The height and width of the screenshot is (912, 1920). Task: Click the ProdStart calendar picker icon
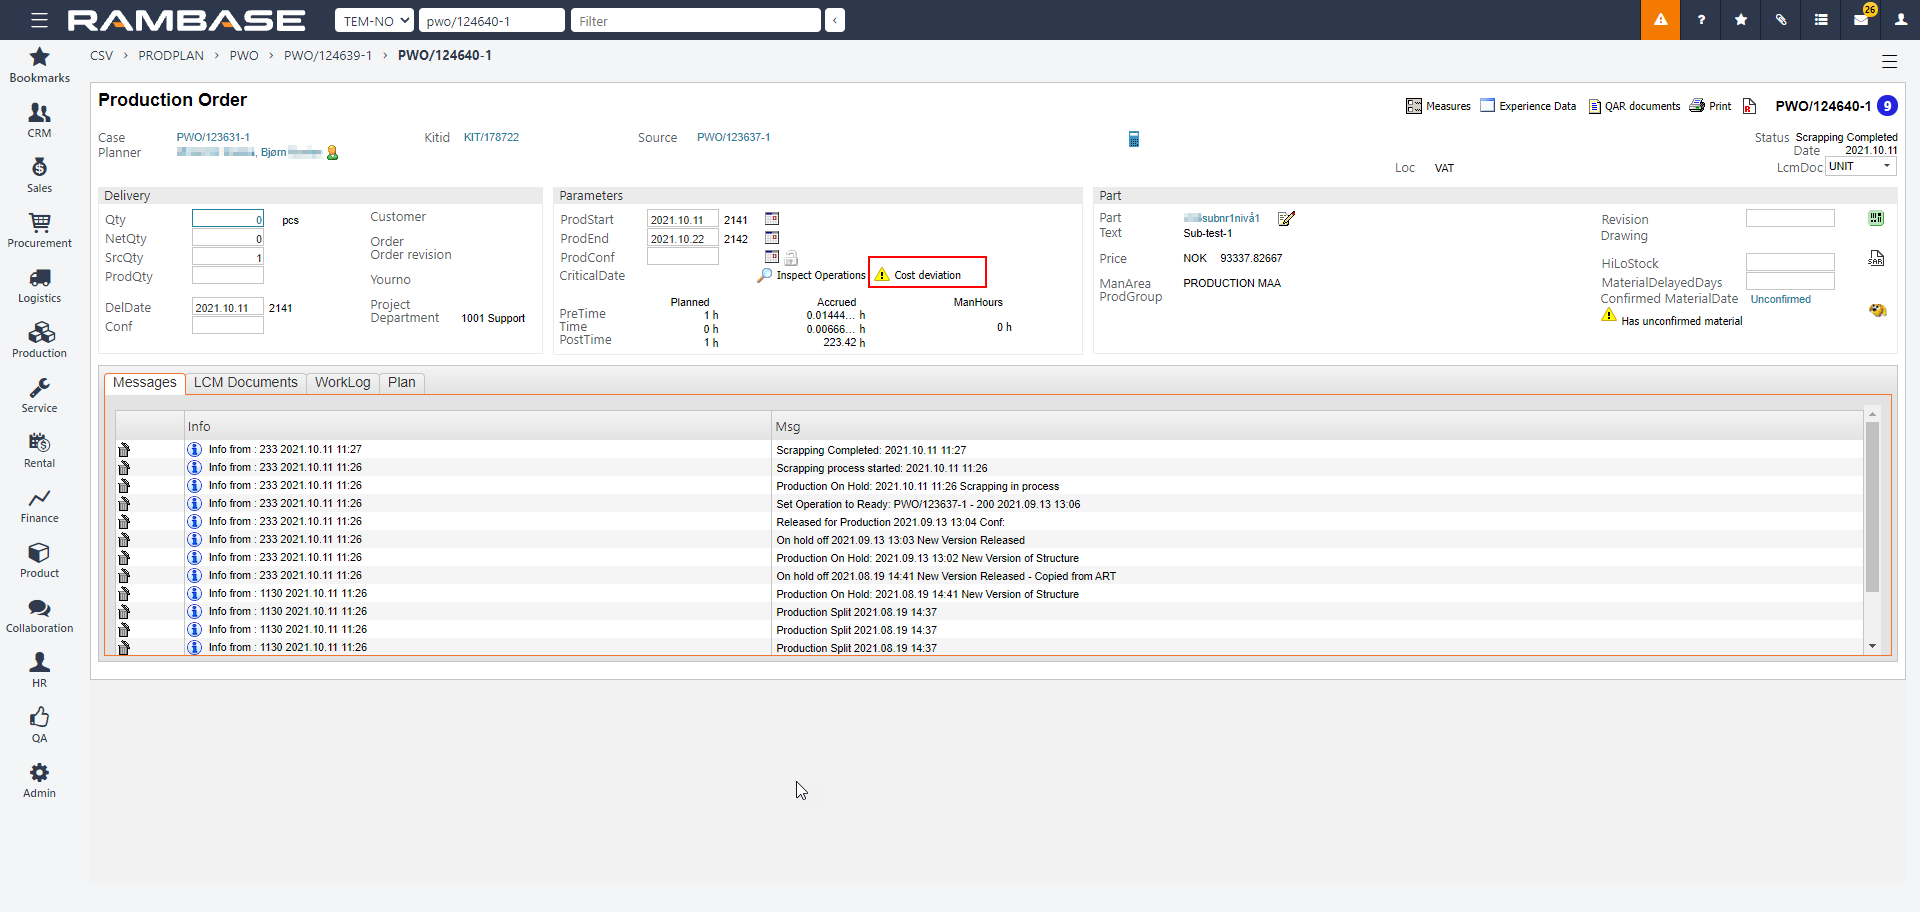pos(772,219)
